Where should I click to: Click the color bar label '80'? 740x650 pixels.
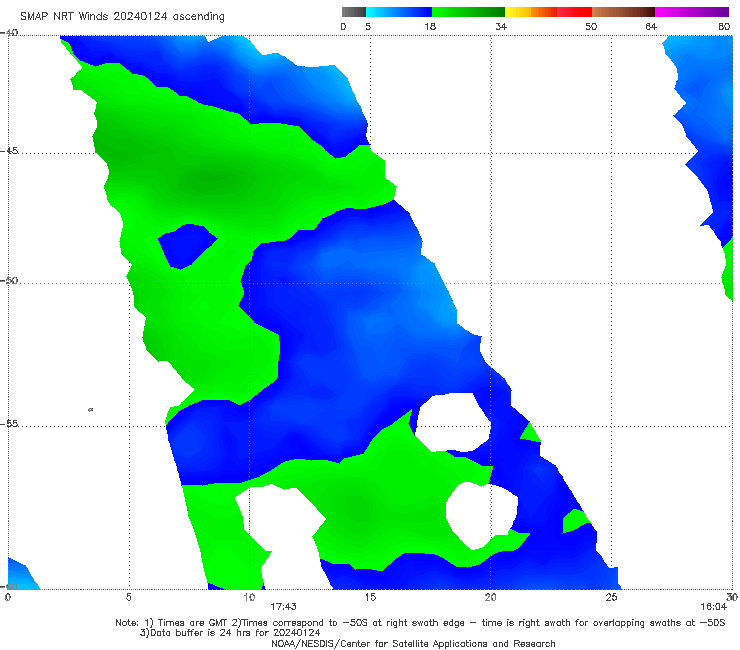point(724,26)
